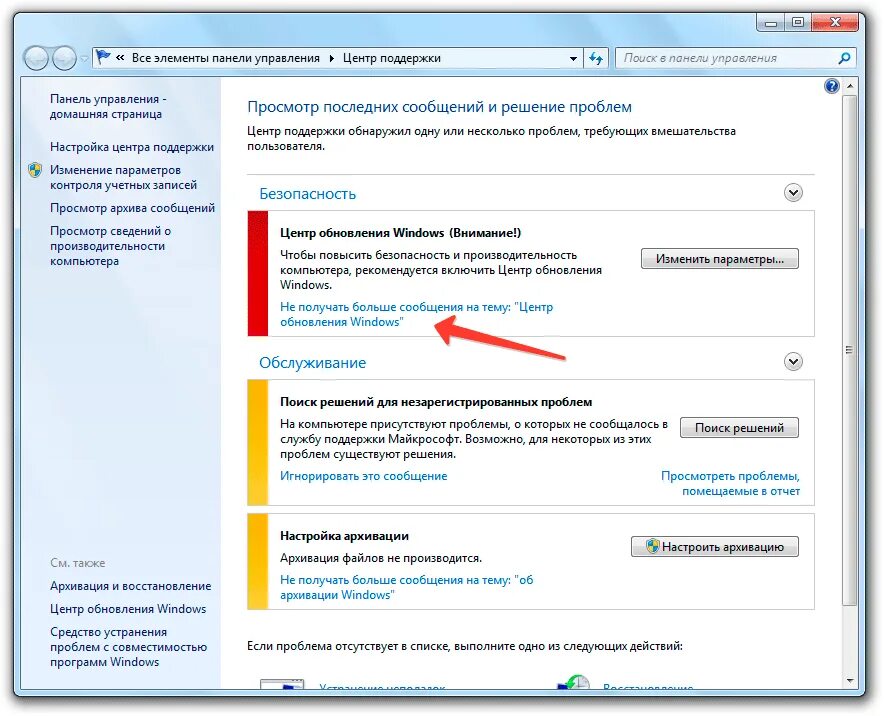
Task: Open the address bar history dropdown arrow
Action: pyautogui.click(x=573, y=59)
